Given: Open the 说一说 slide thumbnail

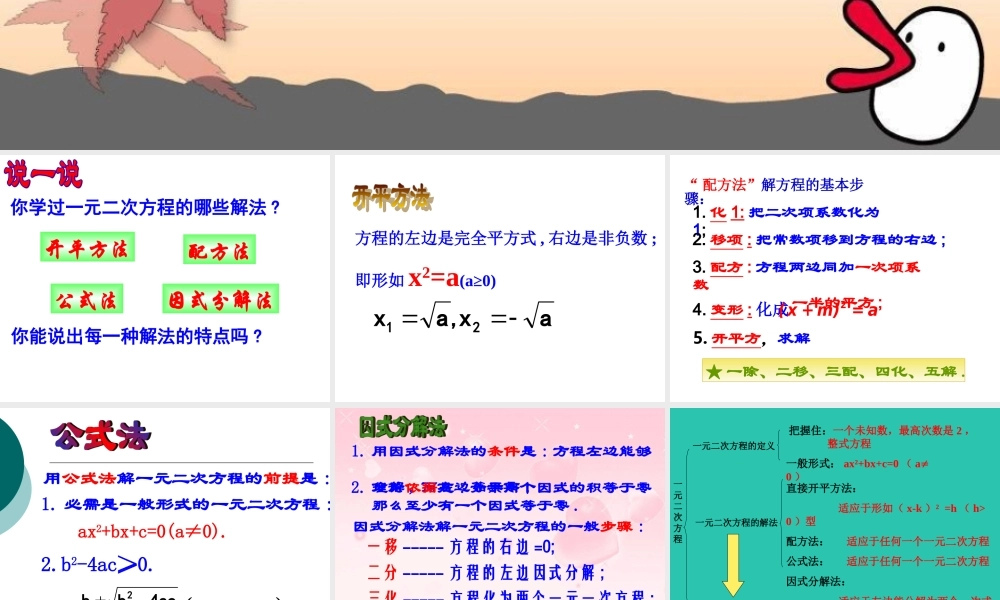Looking at the screenshot, I should tap(165, 278).
